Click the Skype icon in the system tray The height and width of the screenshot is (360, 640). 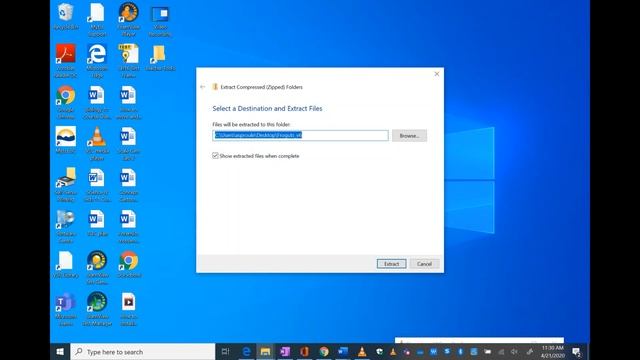pyautogui.click(x=447, y=351)
